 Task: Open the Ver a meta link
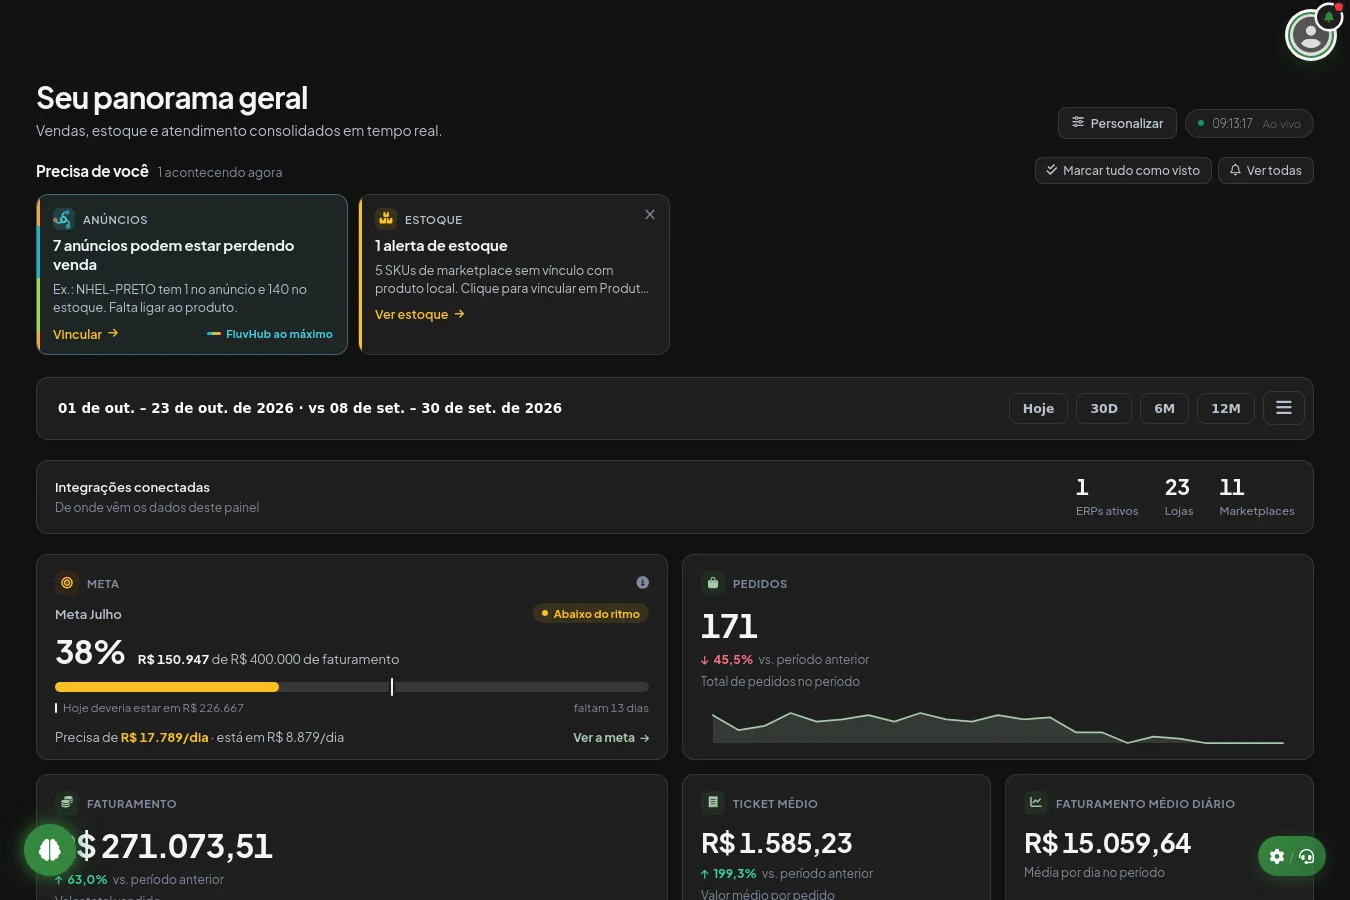pyautogui.click(x=611, y=738)
